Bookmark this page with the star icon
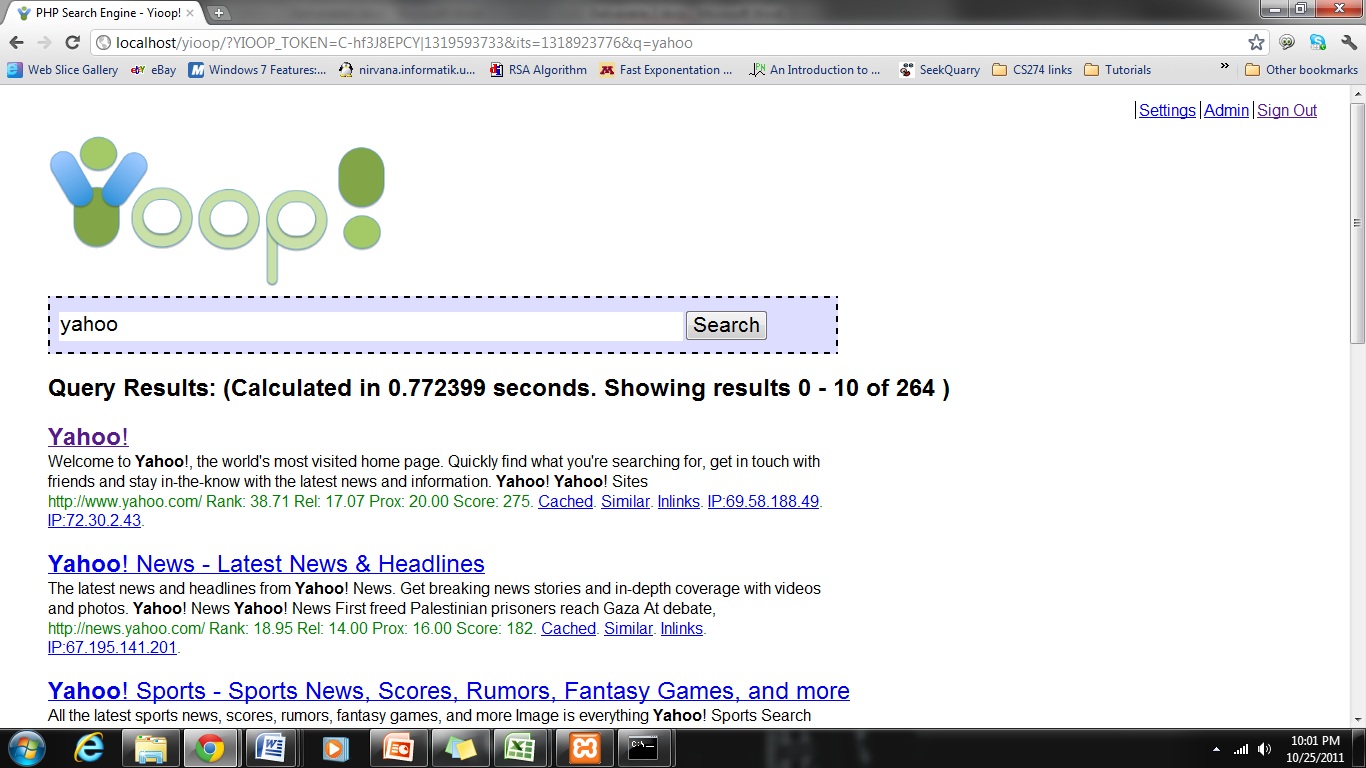The width and height of the screenshot is (1366, 768). tap(1256, 42)
